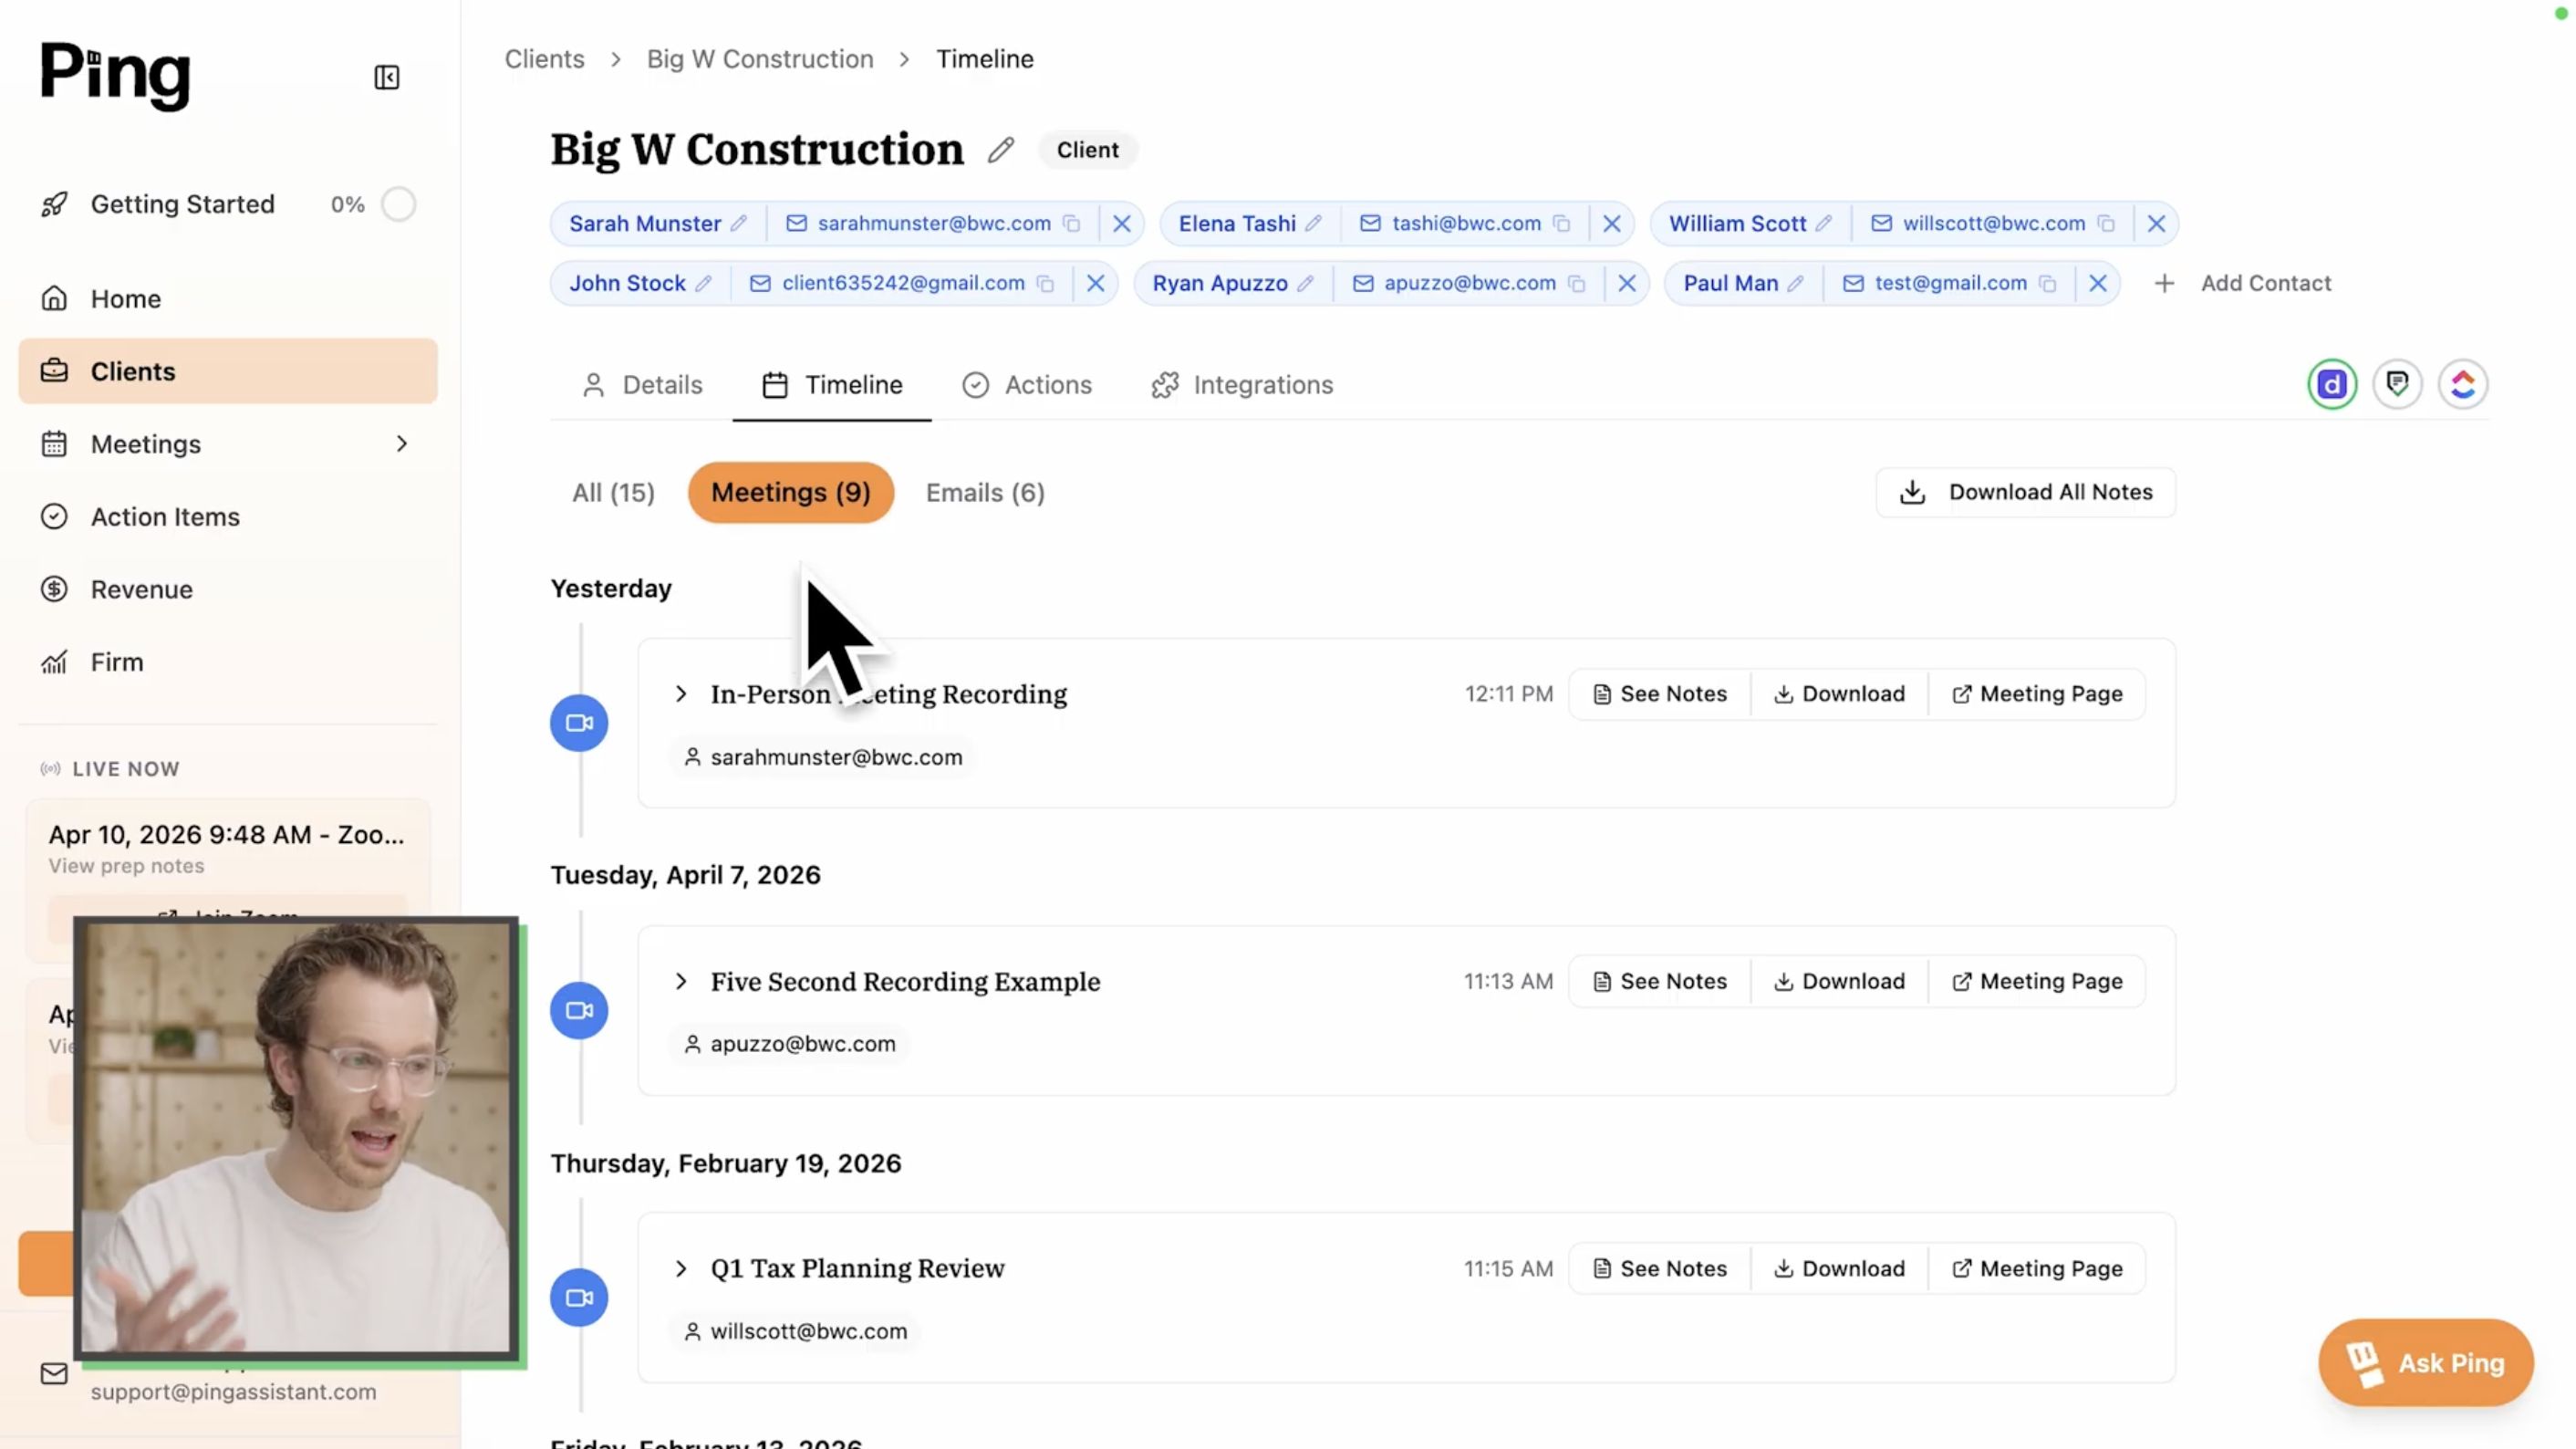Remove Ryan Apuzzo contact
The width and height of the screenshot is (2576, 1449).
click(x=1627, y=284)
